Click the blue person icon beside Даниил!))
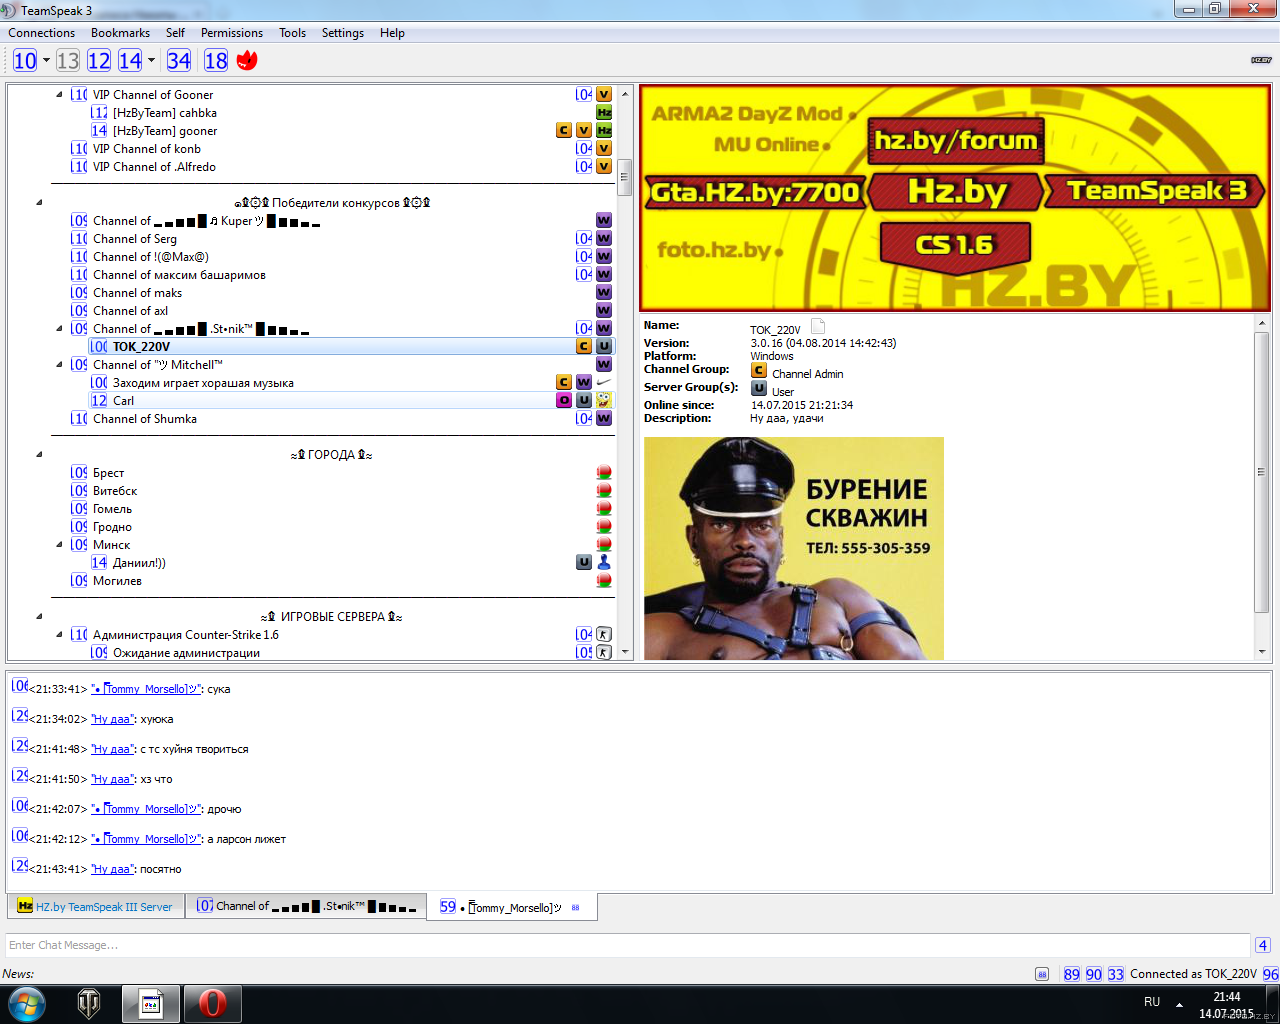 (604, 563)
